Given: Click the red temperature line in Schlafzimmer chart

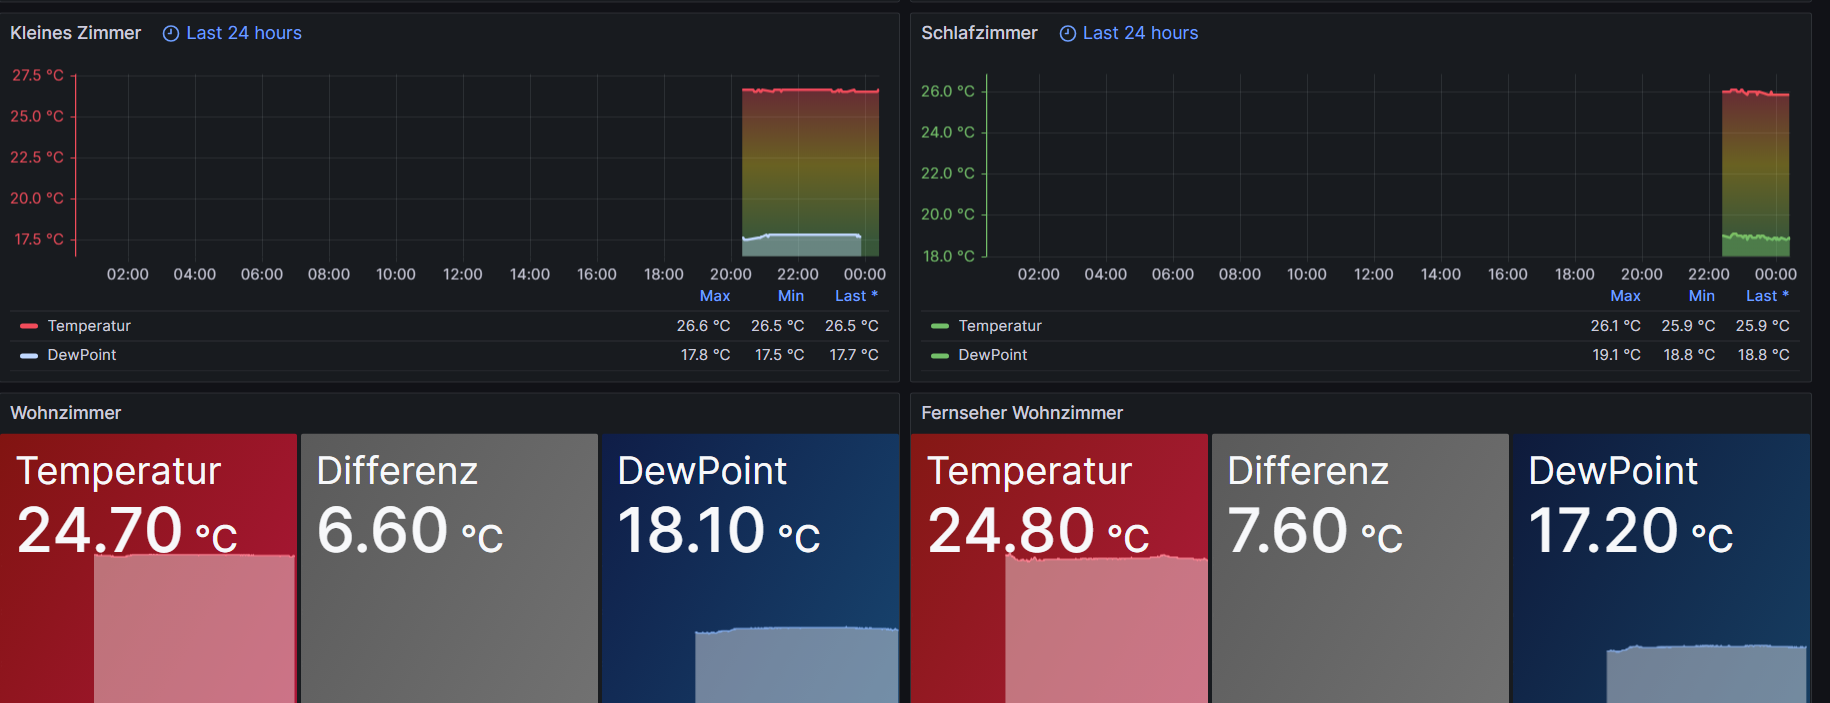Looking at the screenshot, I should 1756,93.
